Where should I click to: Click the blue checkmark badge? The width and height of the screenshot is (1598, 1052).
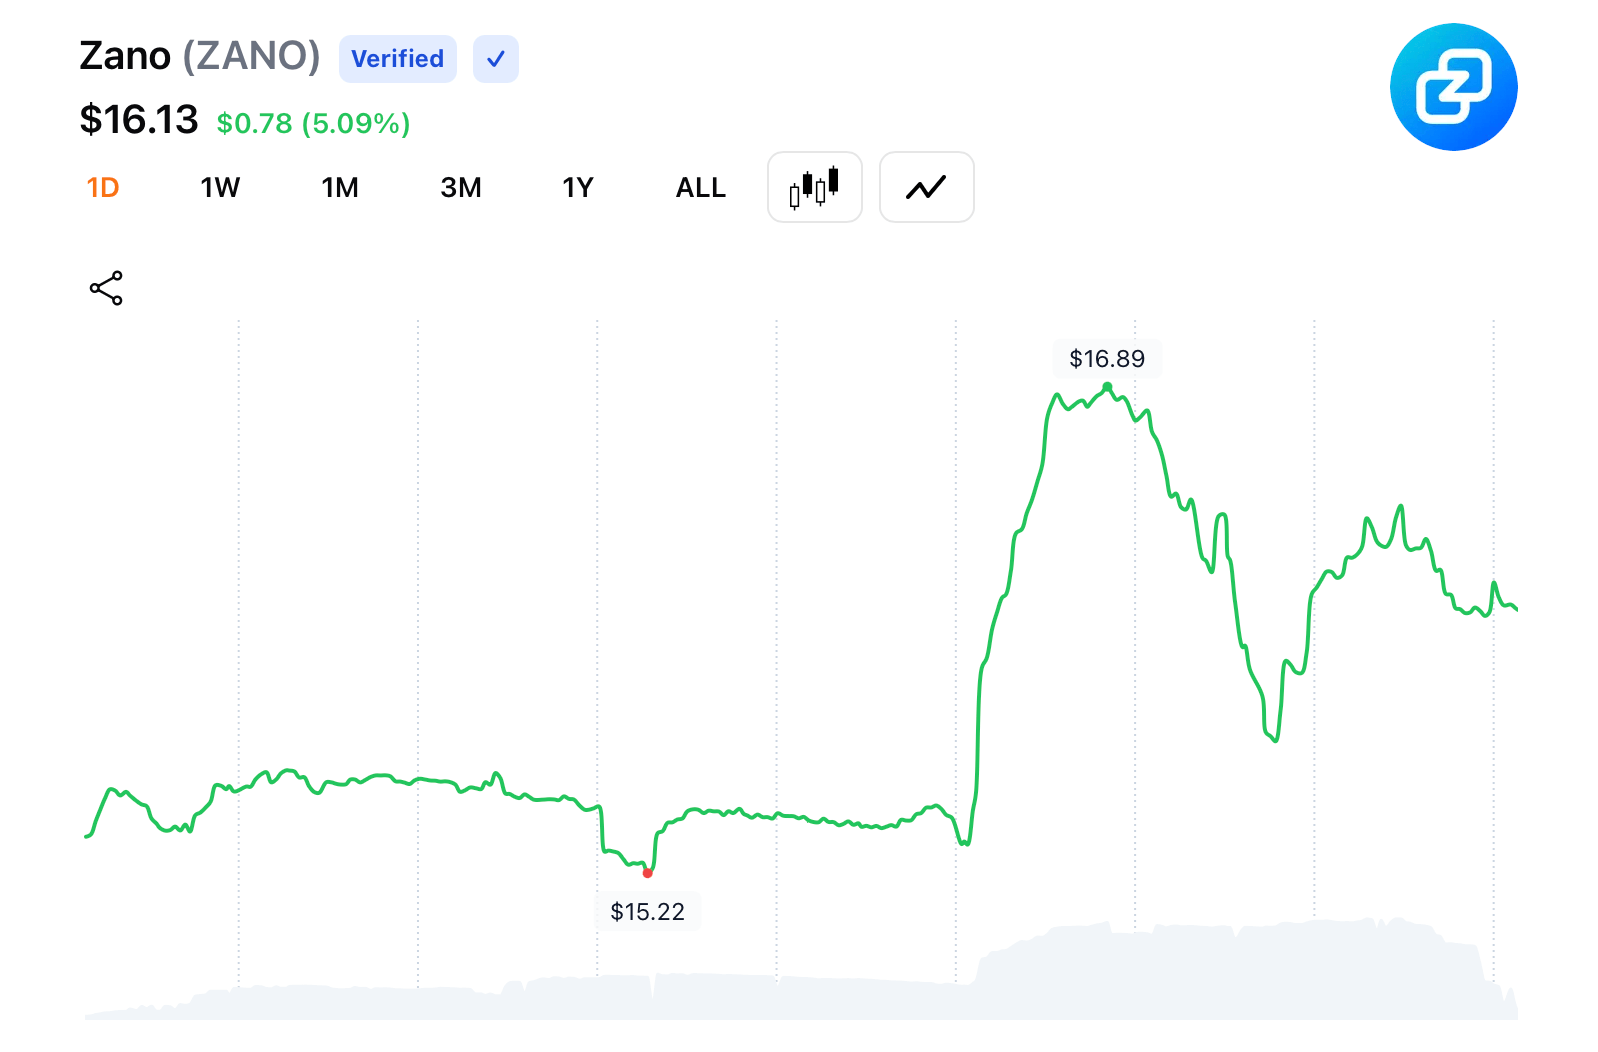click(495, 59)
